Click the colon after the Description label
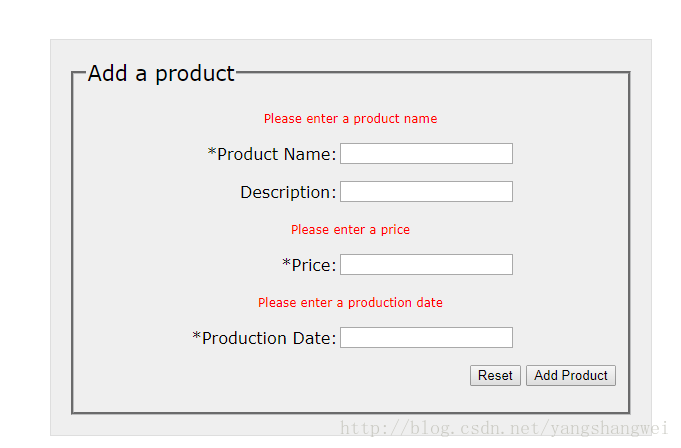Viewport: 681px width, 448px height. 333,193
